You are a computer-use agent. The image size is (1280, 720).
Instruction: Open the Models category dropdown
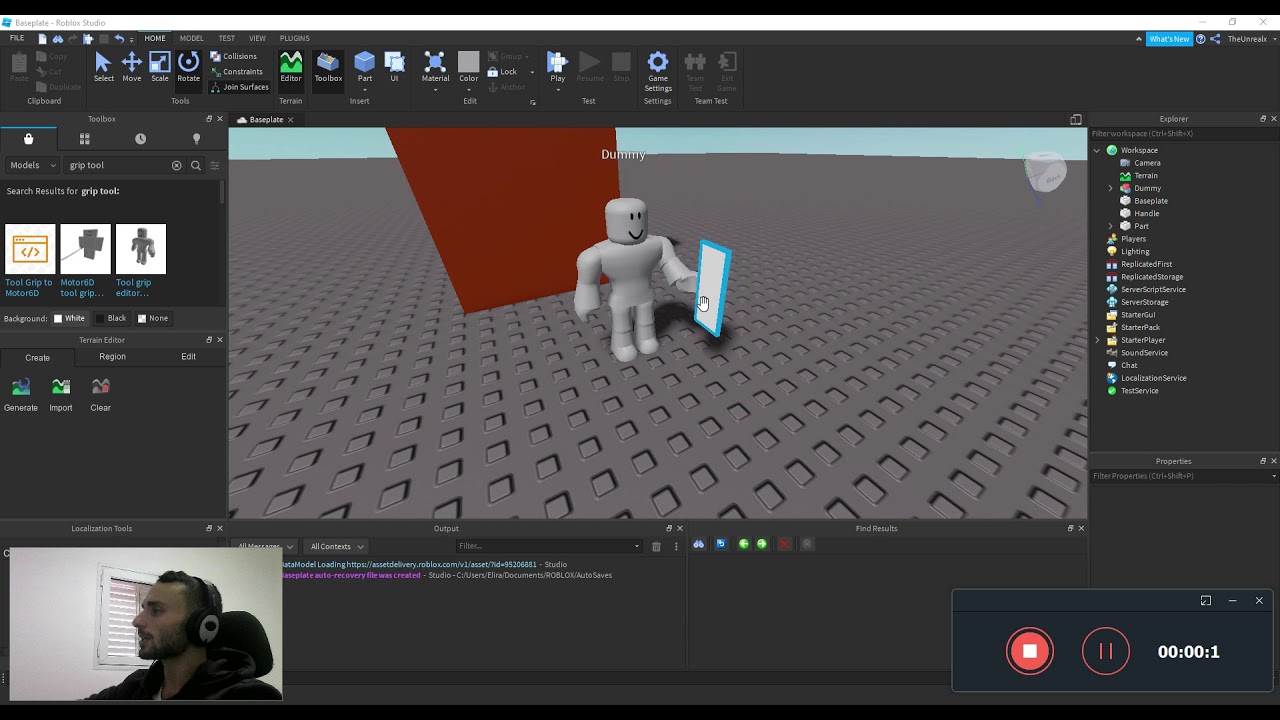[33, 165]
